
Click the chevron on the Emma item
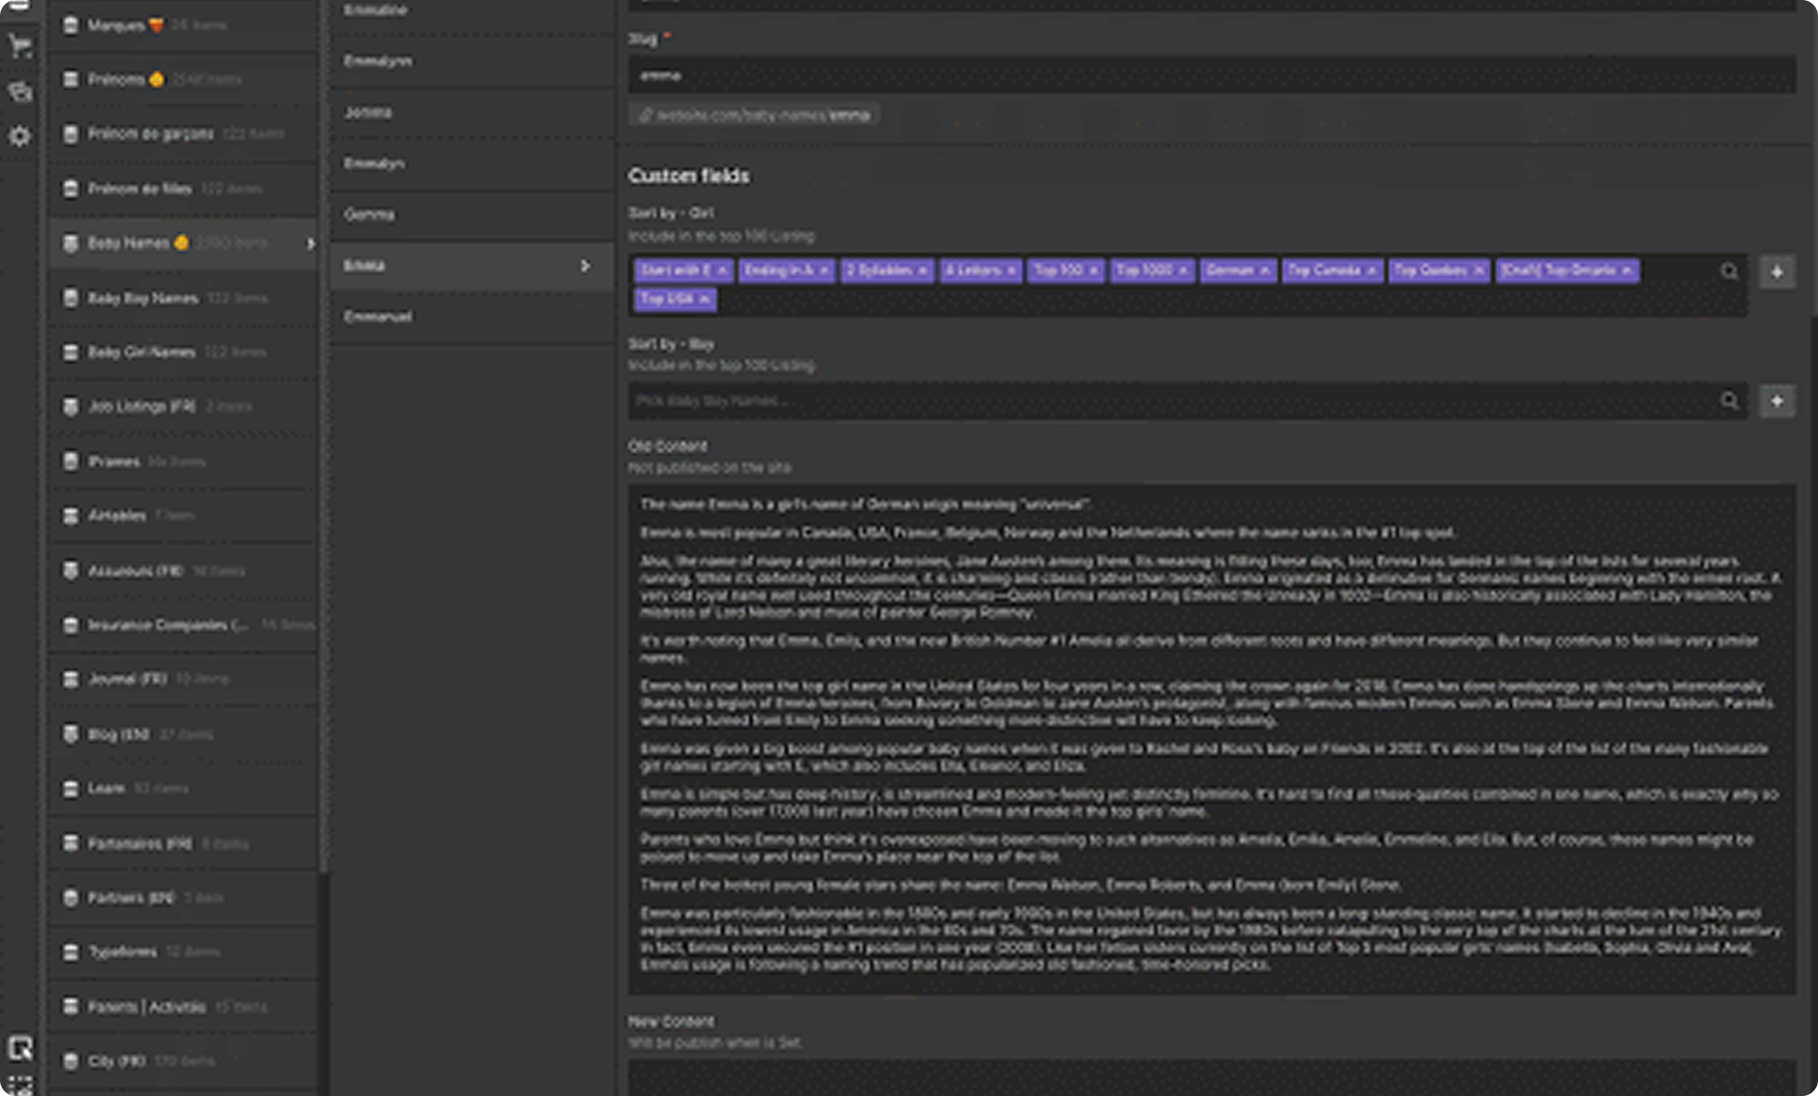[x=585, y=266]
